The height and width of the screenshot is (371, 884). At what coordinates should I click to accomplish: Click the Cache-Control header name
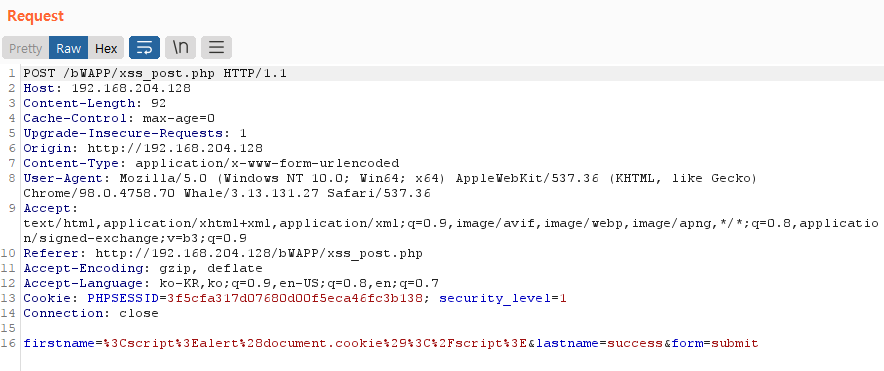click(75, 118)
